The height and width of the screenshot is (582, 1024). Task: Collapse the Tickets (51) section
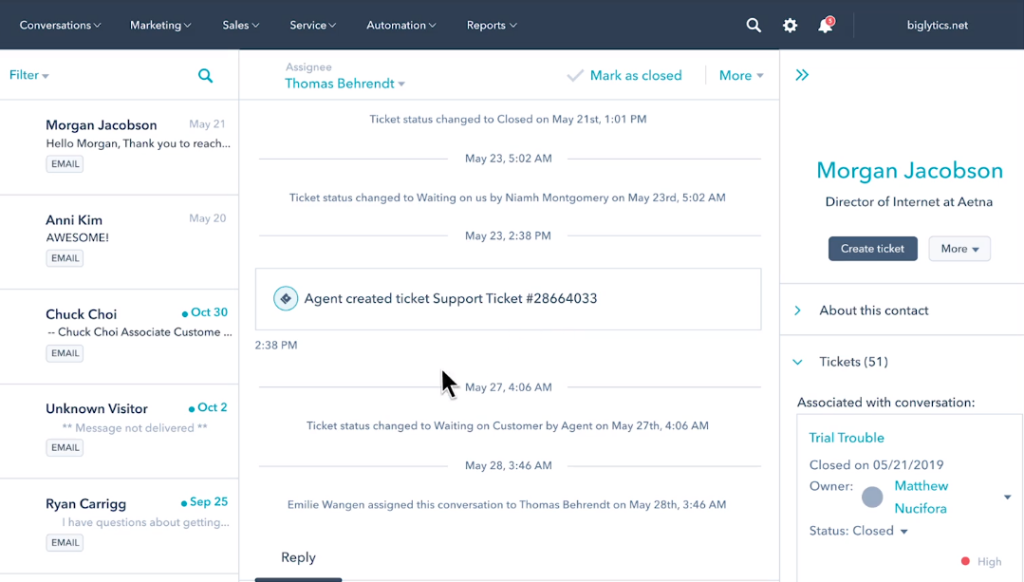[x=798, y=362]
